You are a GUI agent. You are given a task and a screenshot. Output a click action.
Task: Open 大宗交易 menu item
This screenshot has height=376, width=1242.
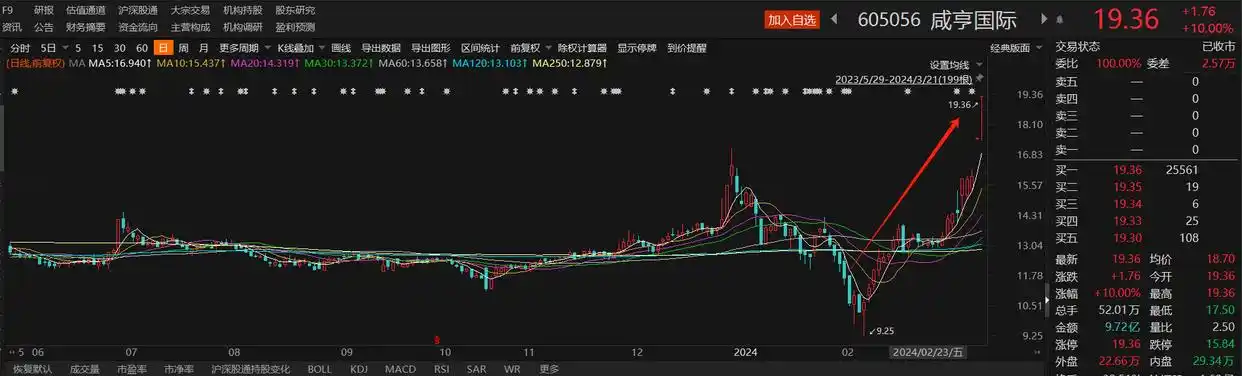coord(191,10)
